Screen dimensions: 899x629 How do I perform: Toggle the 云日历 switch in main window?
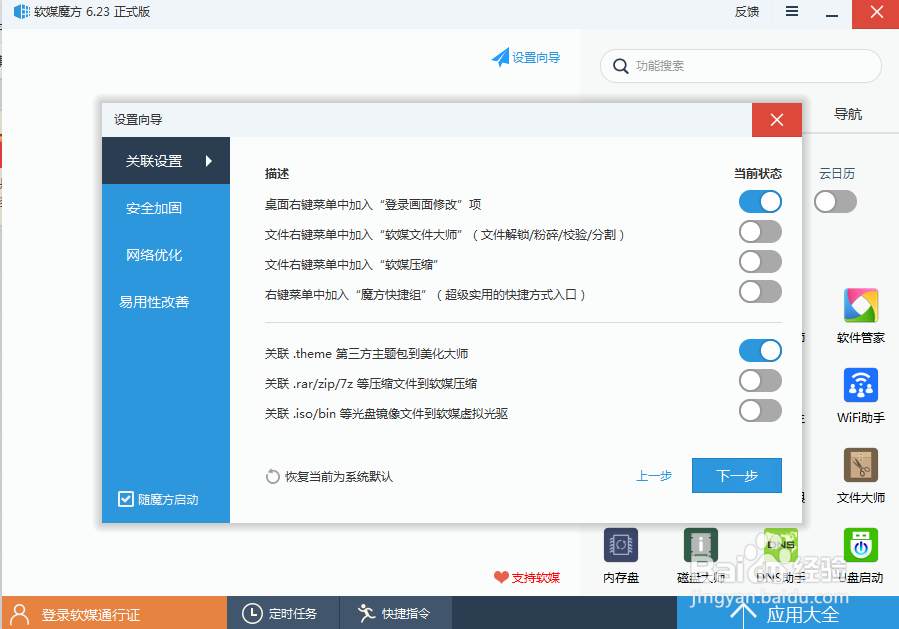835,202
